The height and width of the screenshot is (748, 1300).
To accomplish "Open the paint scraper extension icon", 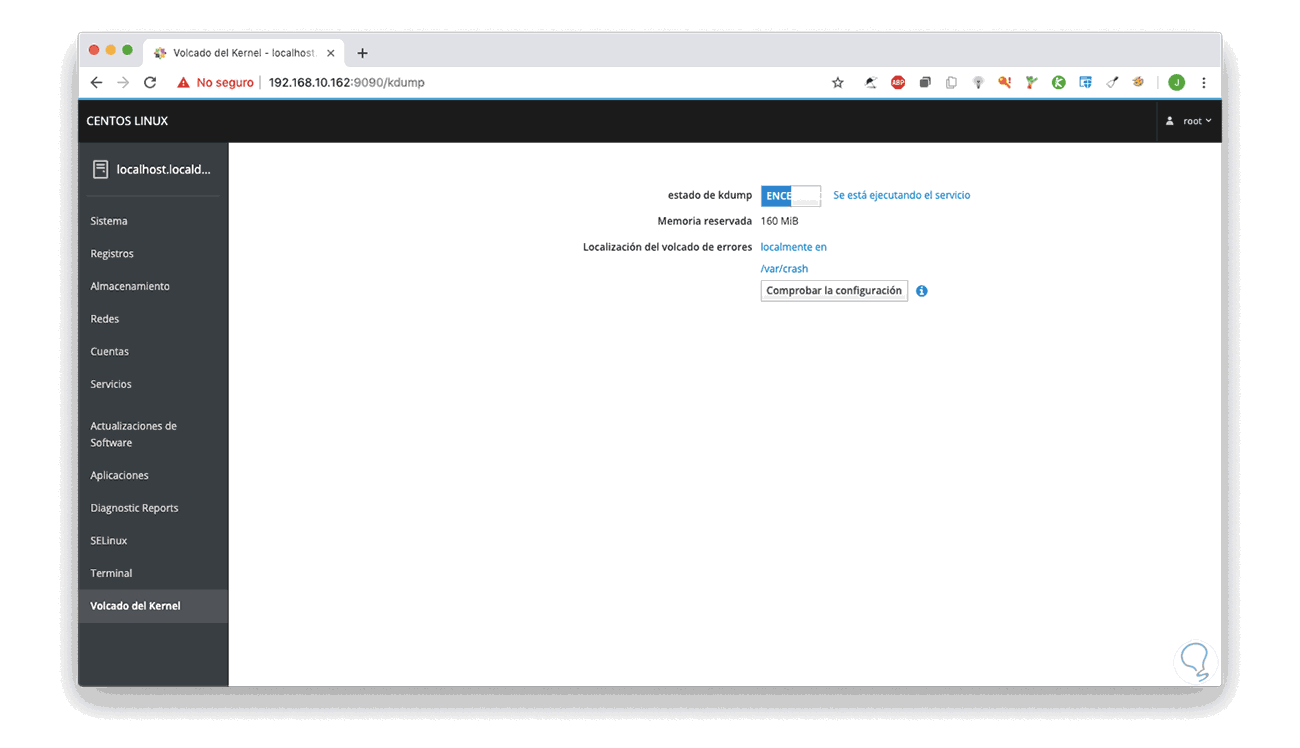I will point(1112,83).
